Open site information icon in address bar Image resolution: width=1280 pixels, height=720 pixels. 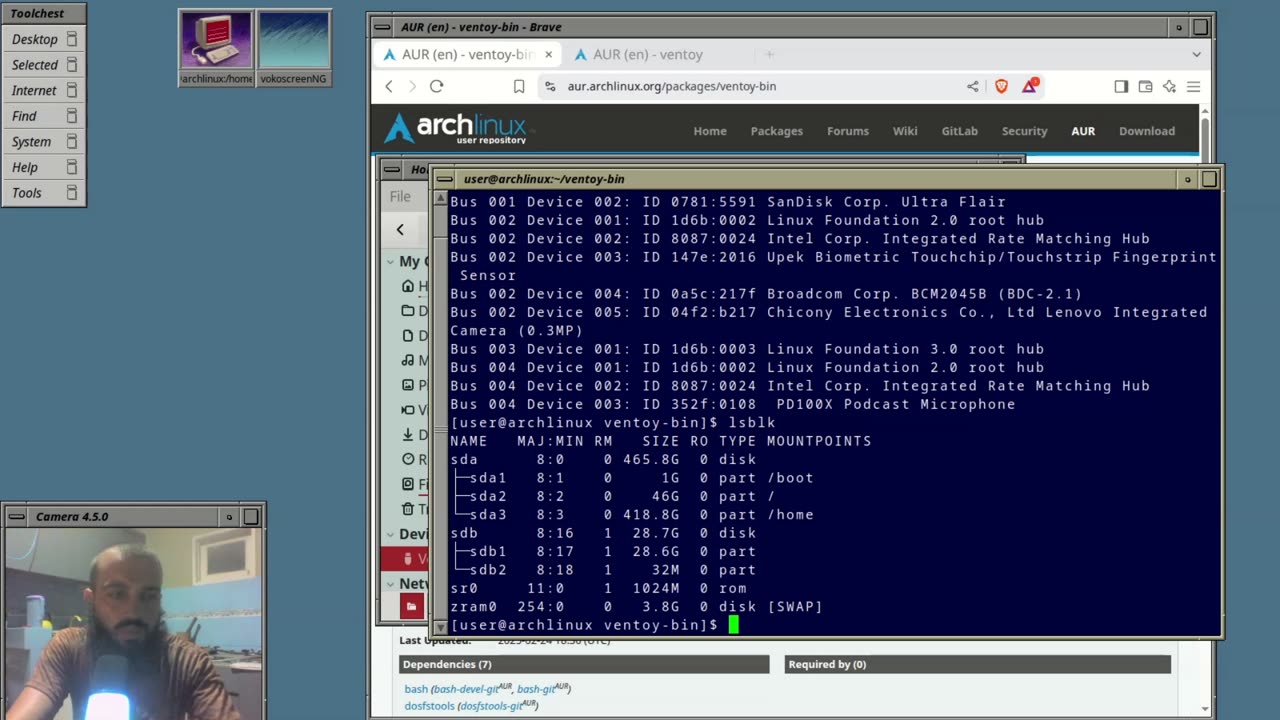coord(549,86)
